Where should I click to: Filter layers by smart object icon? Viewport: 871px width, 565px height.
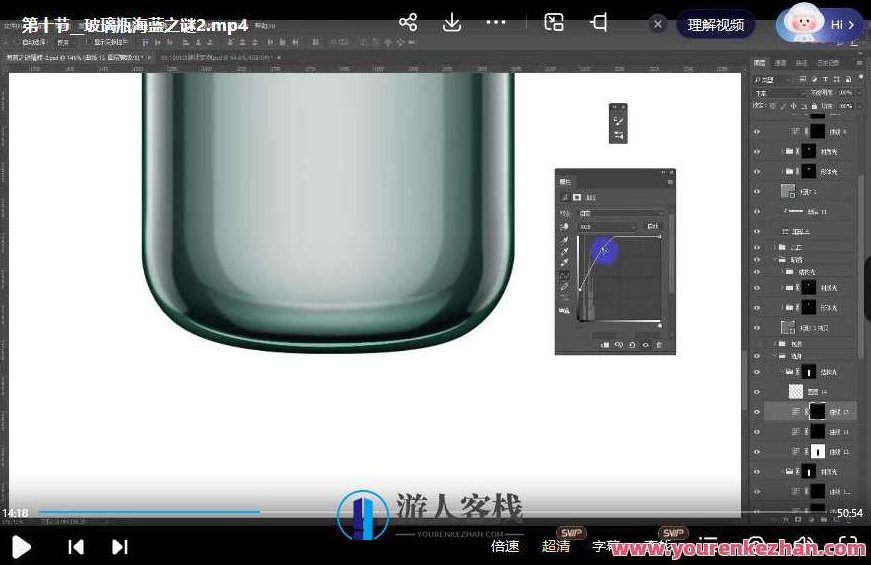pyautogui.click(x=848, y=79)
